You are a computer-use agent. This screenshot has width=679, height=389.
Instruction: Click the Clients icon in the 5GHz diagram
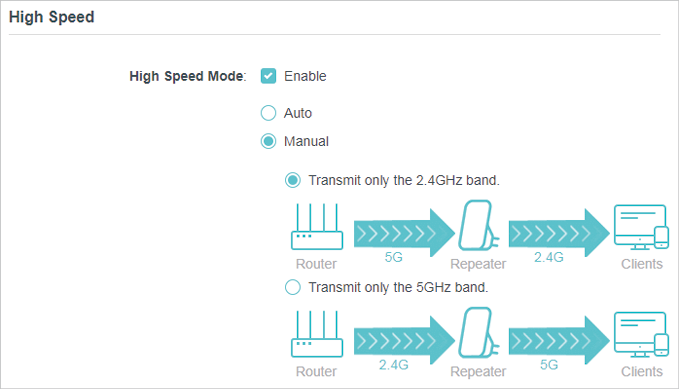pos(641,334)
